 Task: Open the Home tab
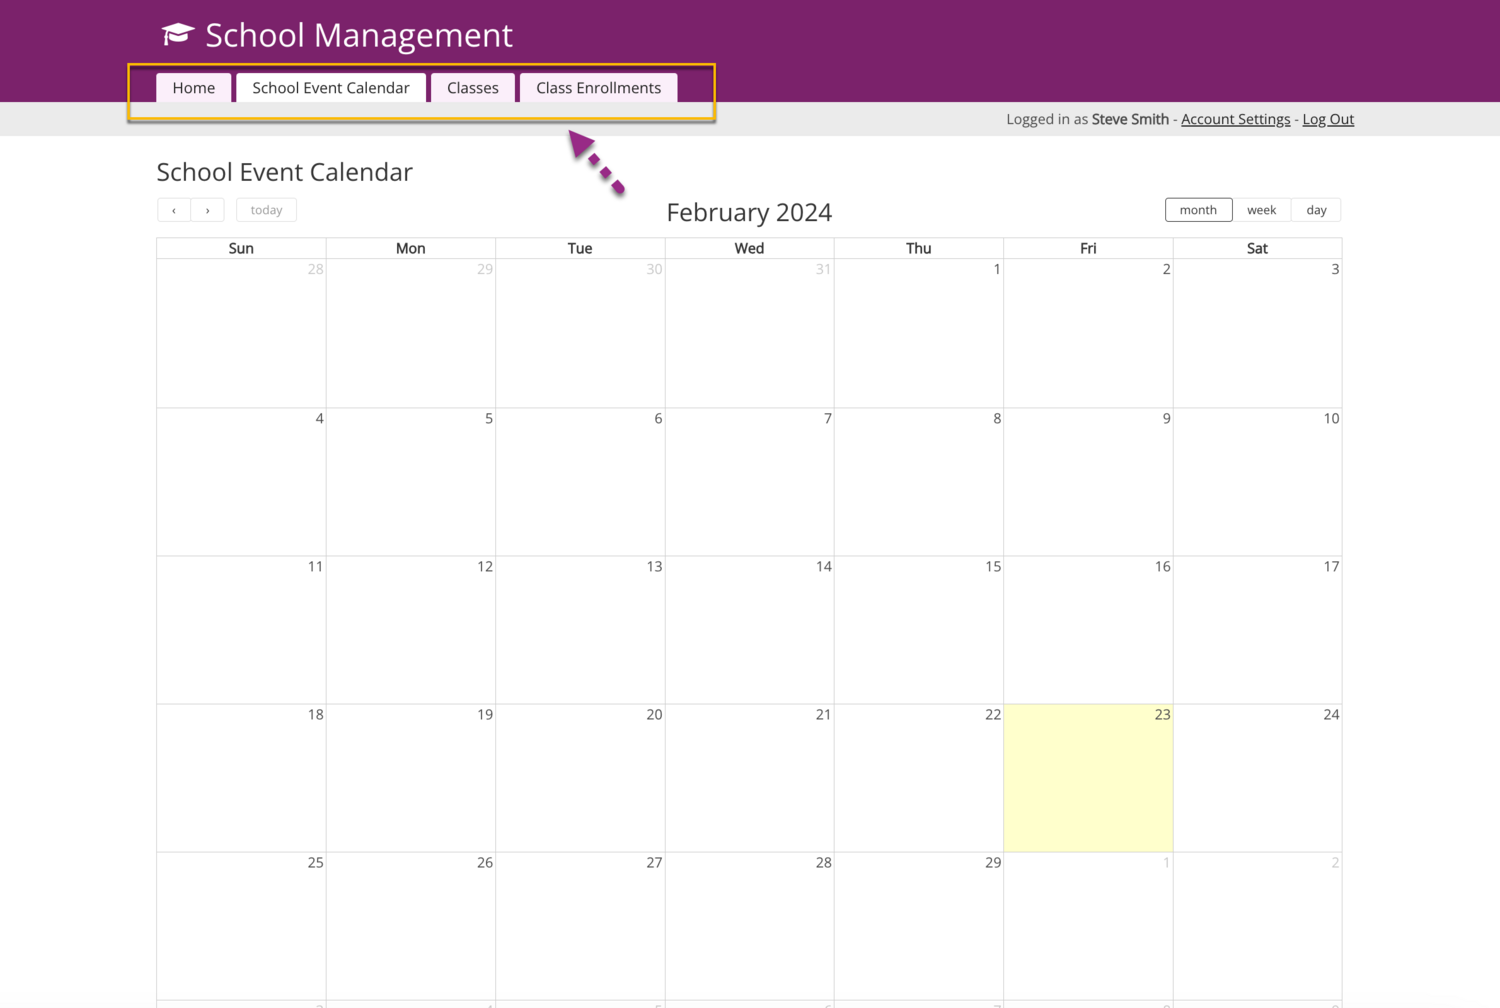point(193,88)
